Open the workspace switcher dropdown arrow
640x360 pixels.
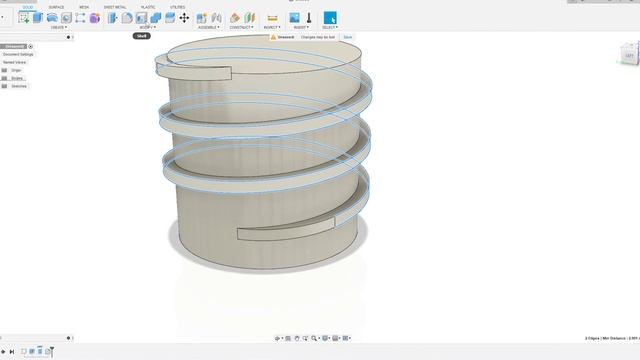click(2, 18)
